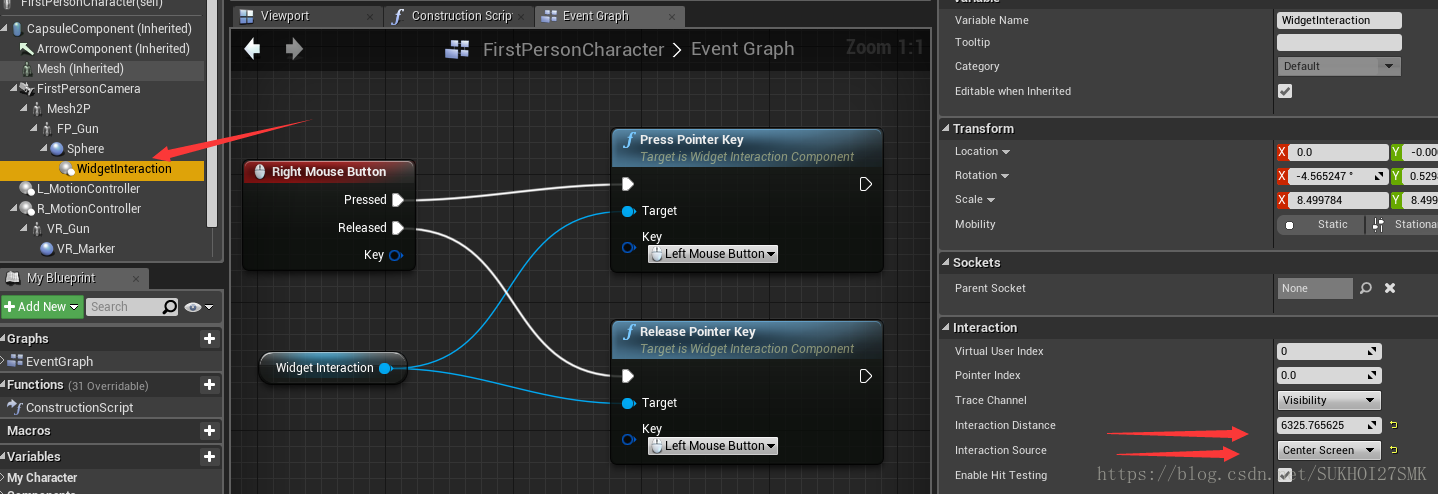Click the search magnifier in My Blueprint

pyautogui.click(x=170, y=307)
